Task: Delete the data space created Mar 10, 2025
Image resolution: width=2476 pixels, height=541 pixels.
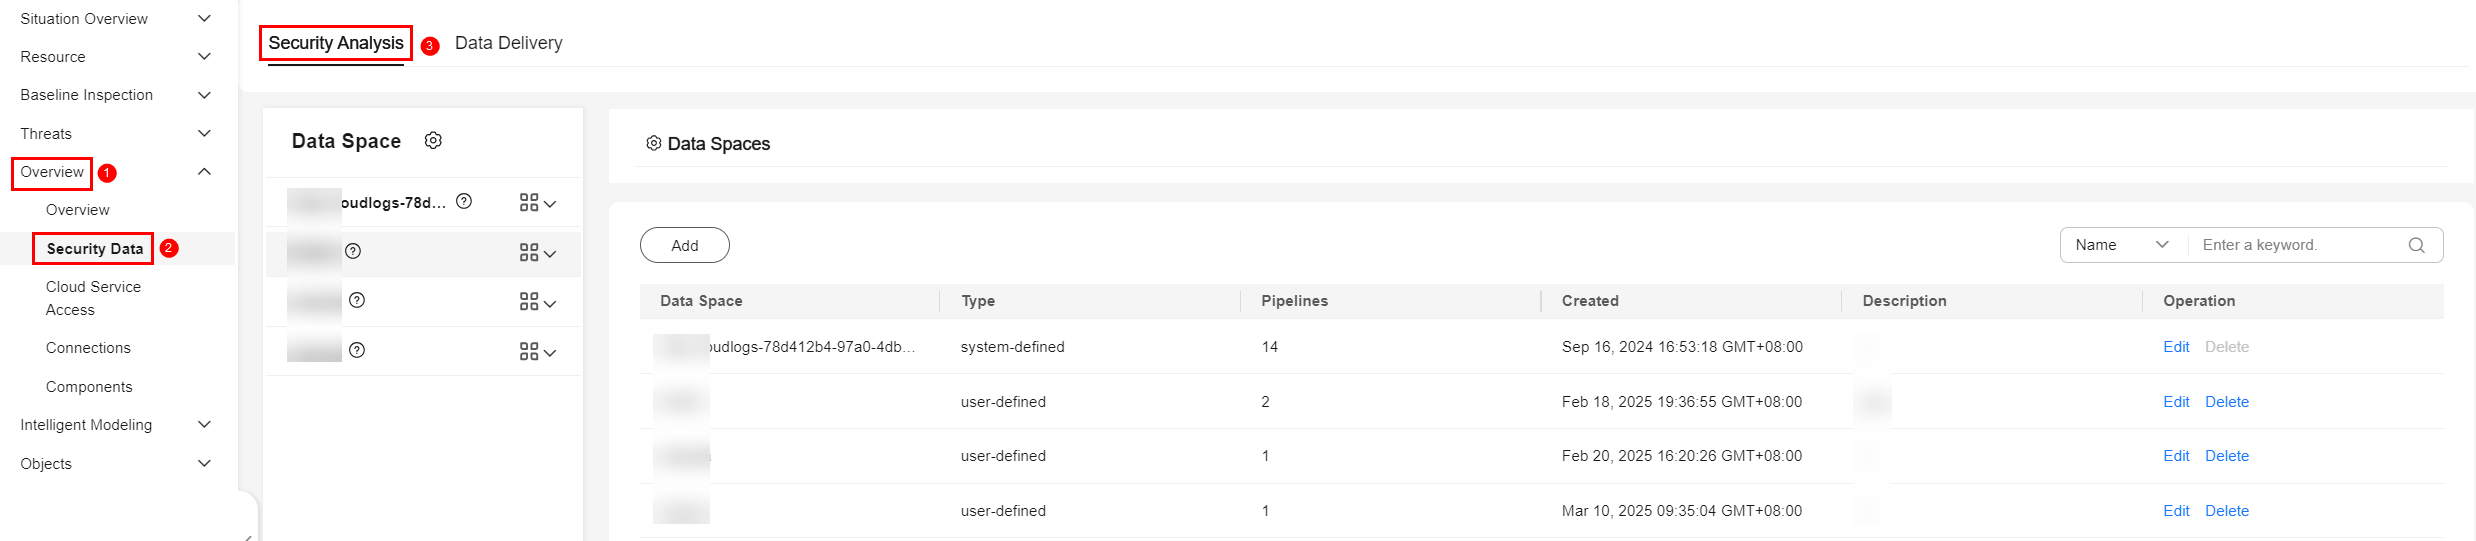Action: coord(2227,511)
